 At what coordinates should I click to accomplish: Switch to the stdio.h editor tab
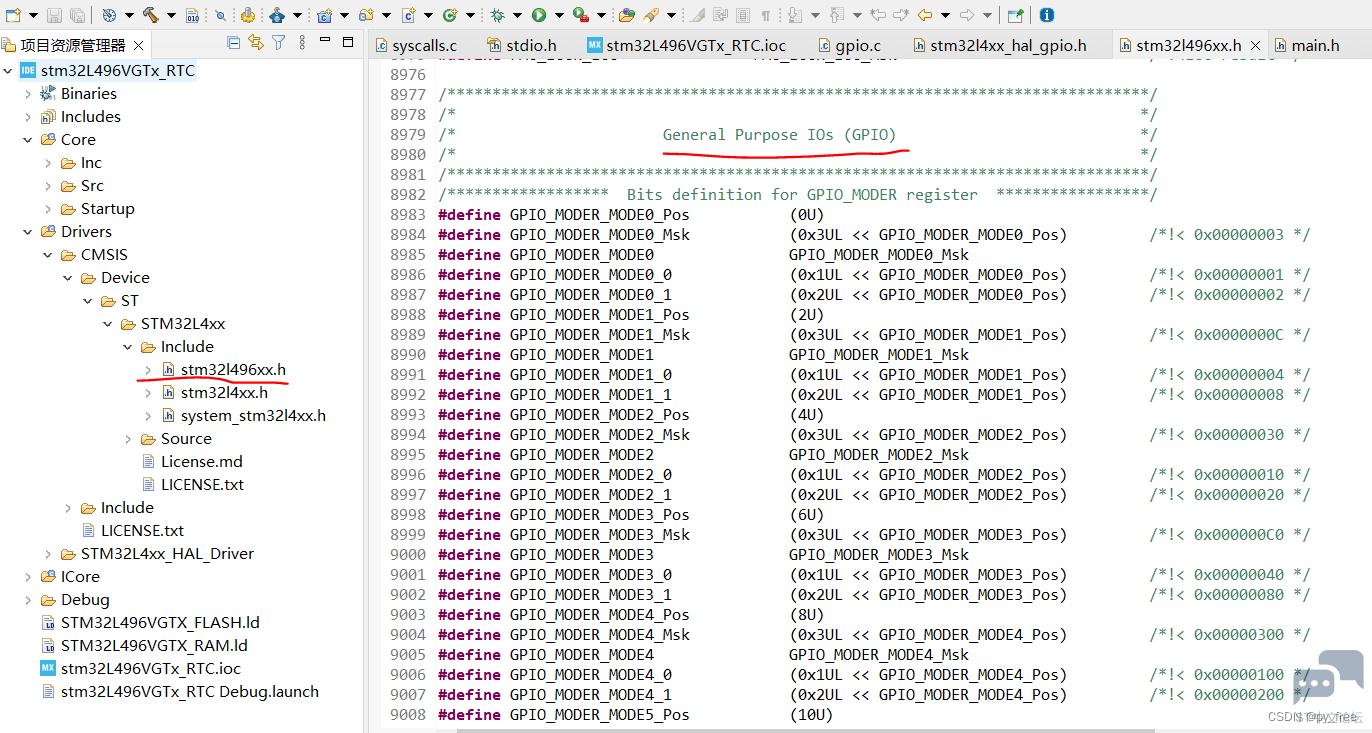point(521,45)
